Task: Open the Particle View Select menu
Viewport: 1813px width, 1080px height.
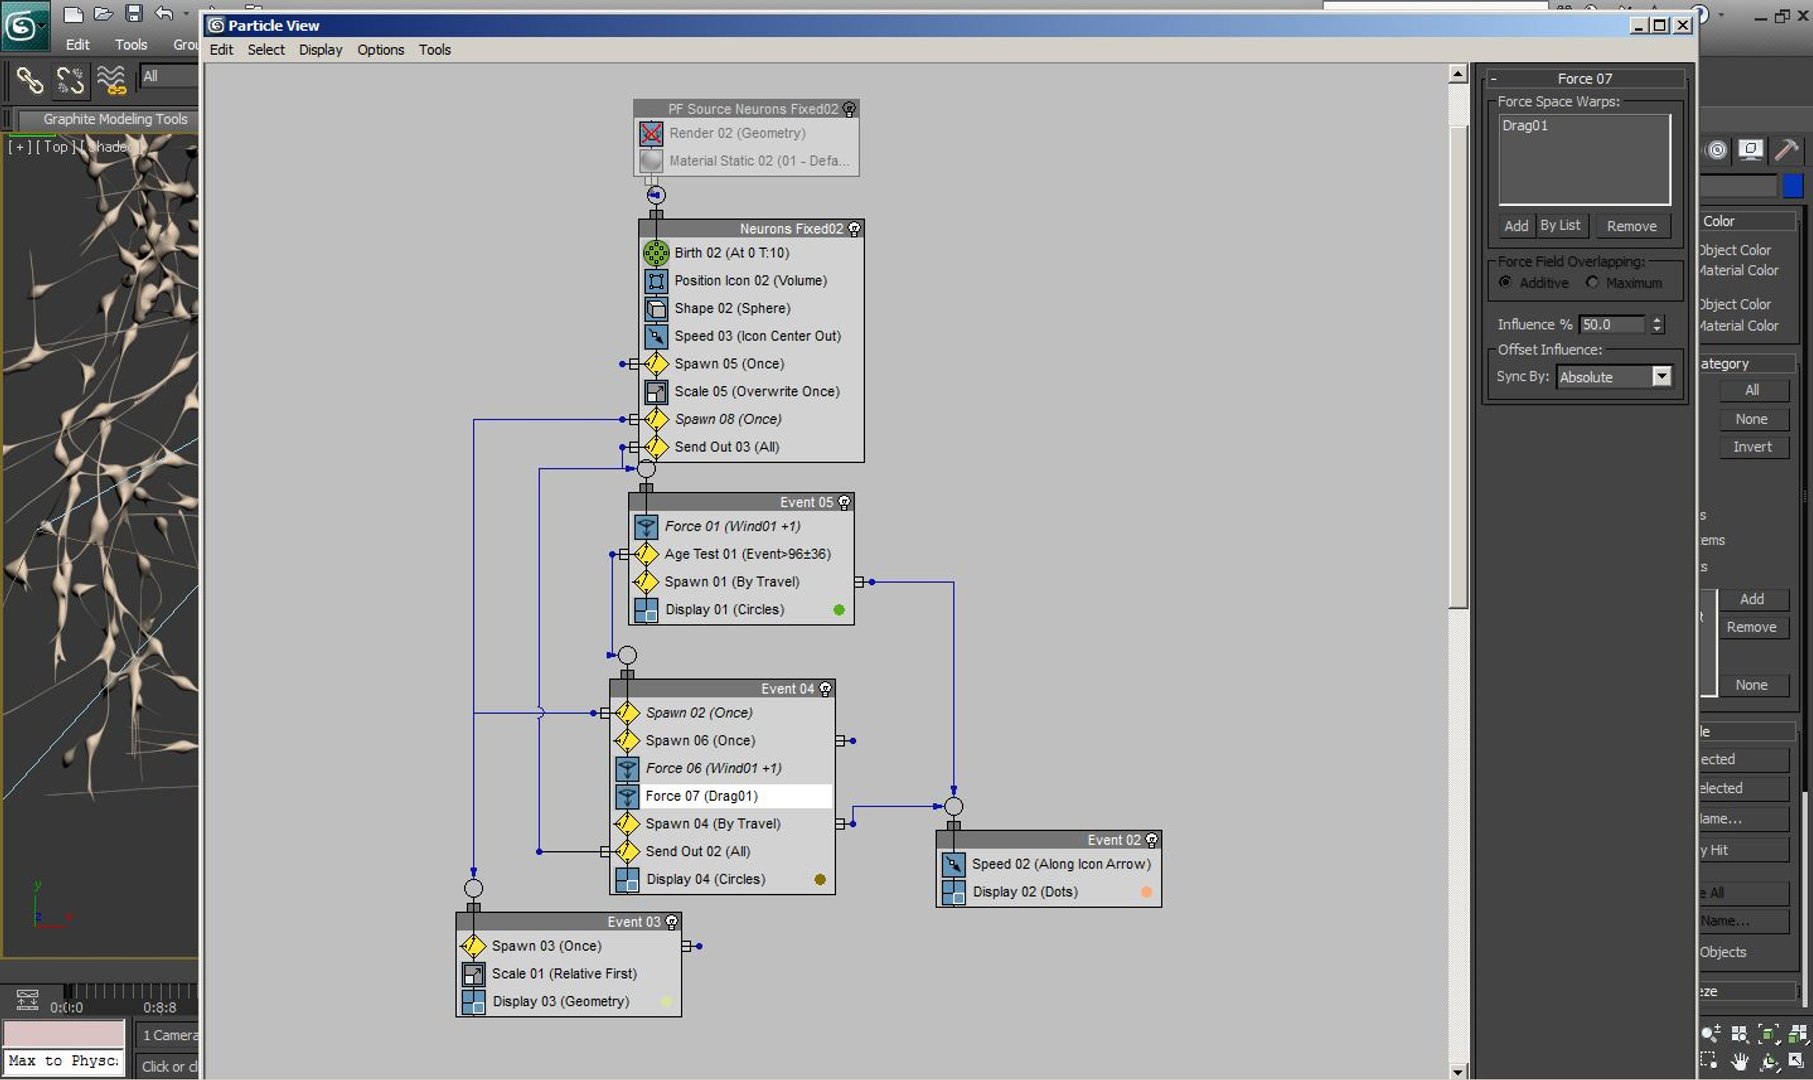Action: pyautogui.click(x=266, y=50)
